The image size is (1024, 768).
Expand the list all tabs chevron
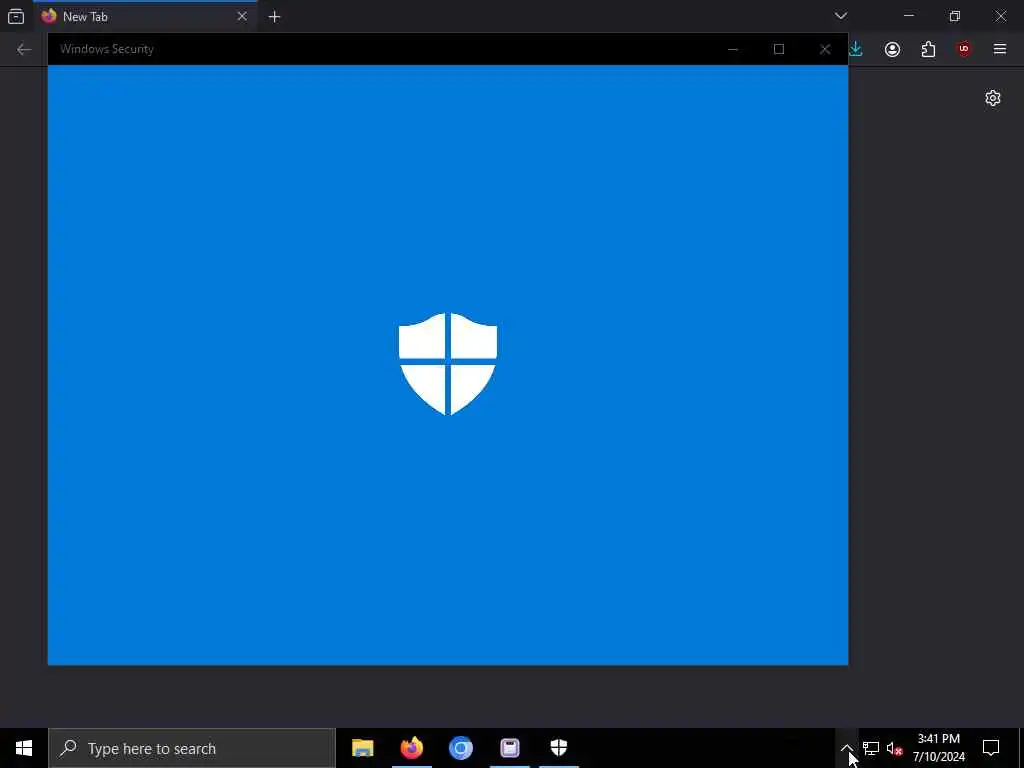coord(841,16)
